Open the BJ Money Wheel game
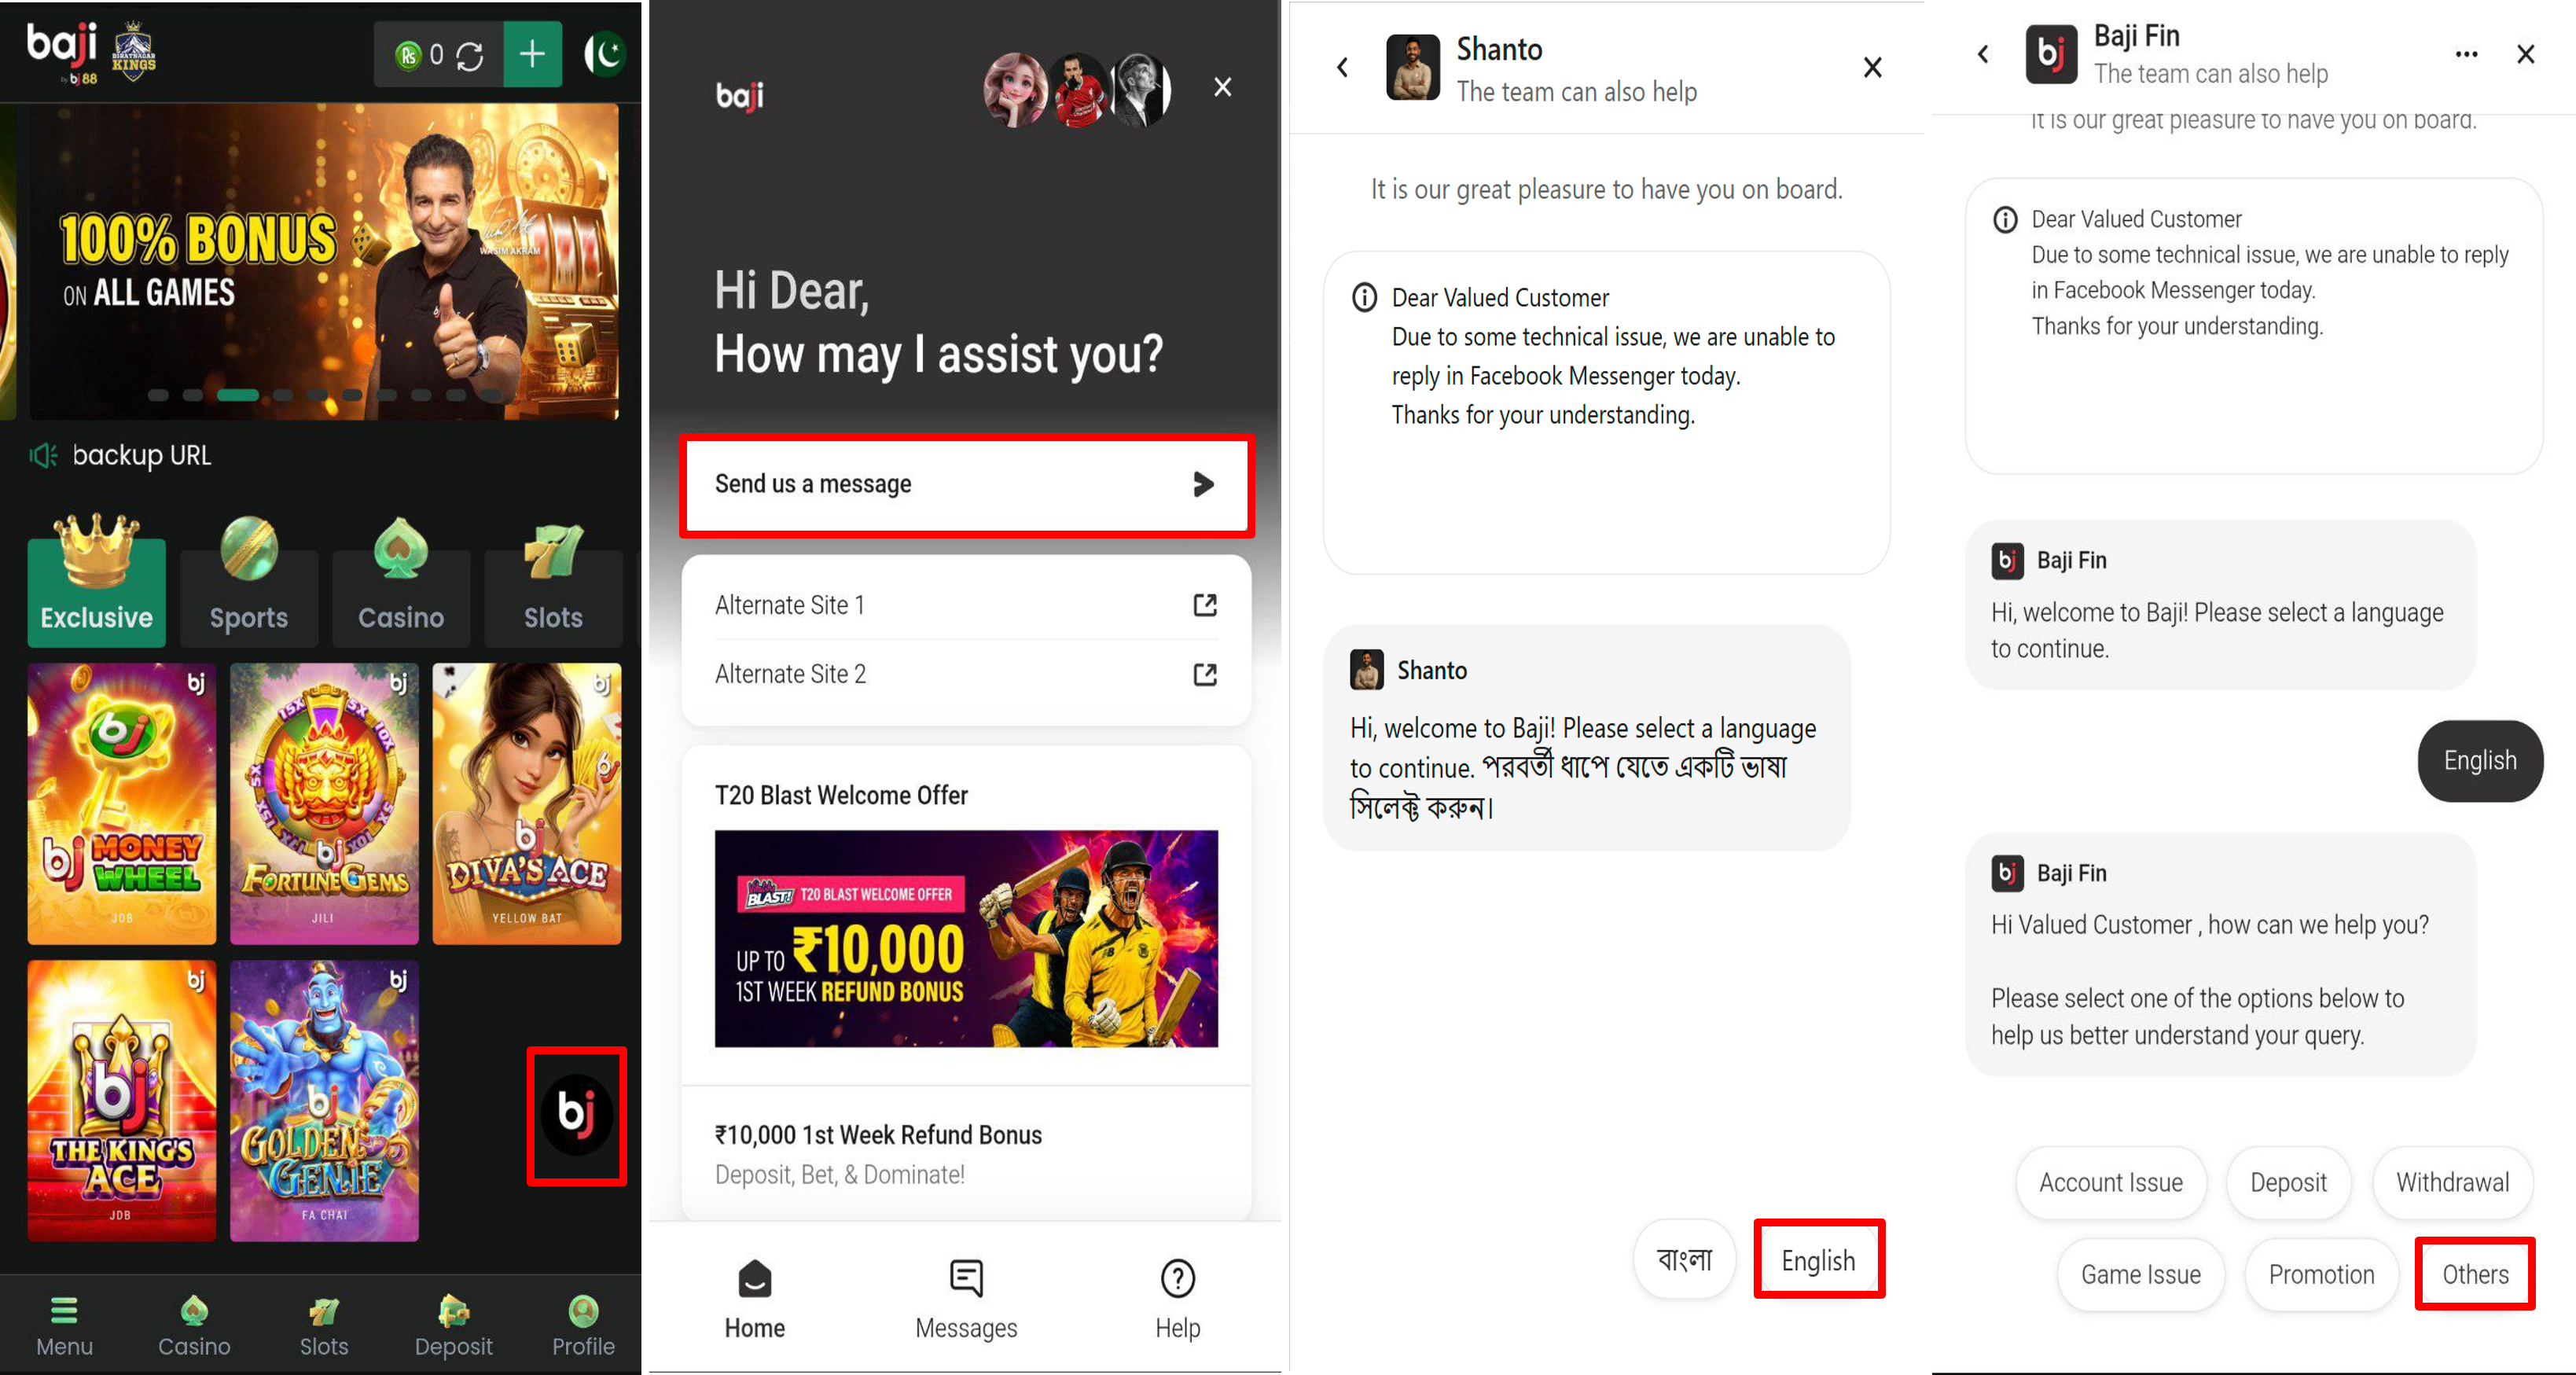Image resolution: width=2576 pixels, height=1375 pixels. pyautogui.click(x=122, y=804)
